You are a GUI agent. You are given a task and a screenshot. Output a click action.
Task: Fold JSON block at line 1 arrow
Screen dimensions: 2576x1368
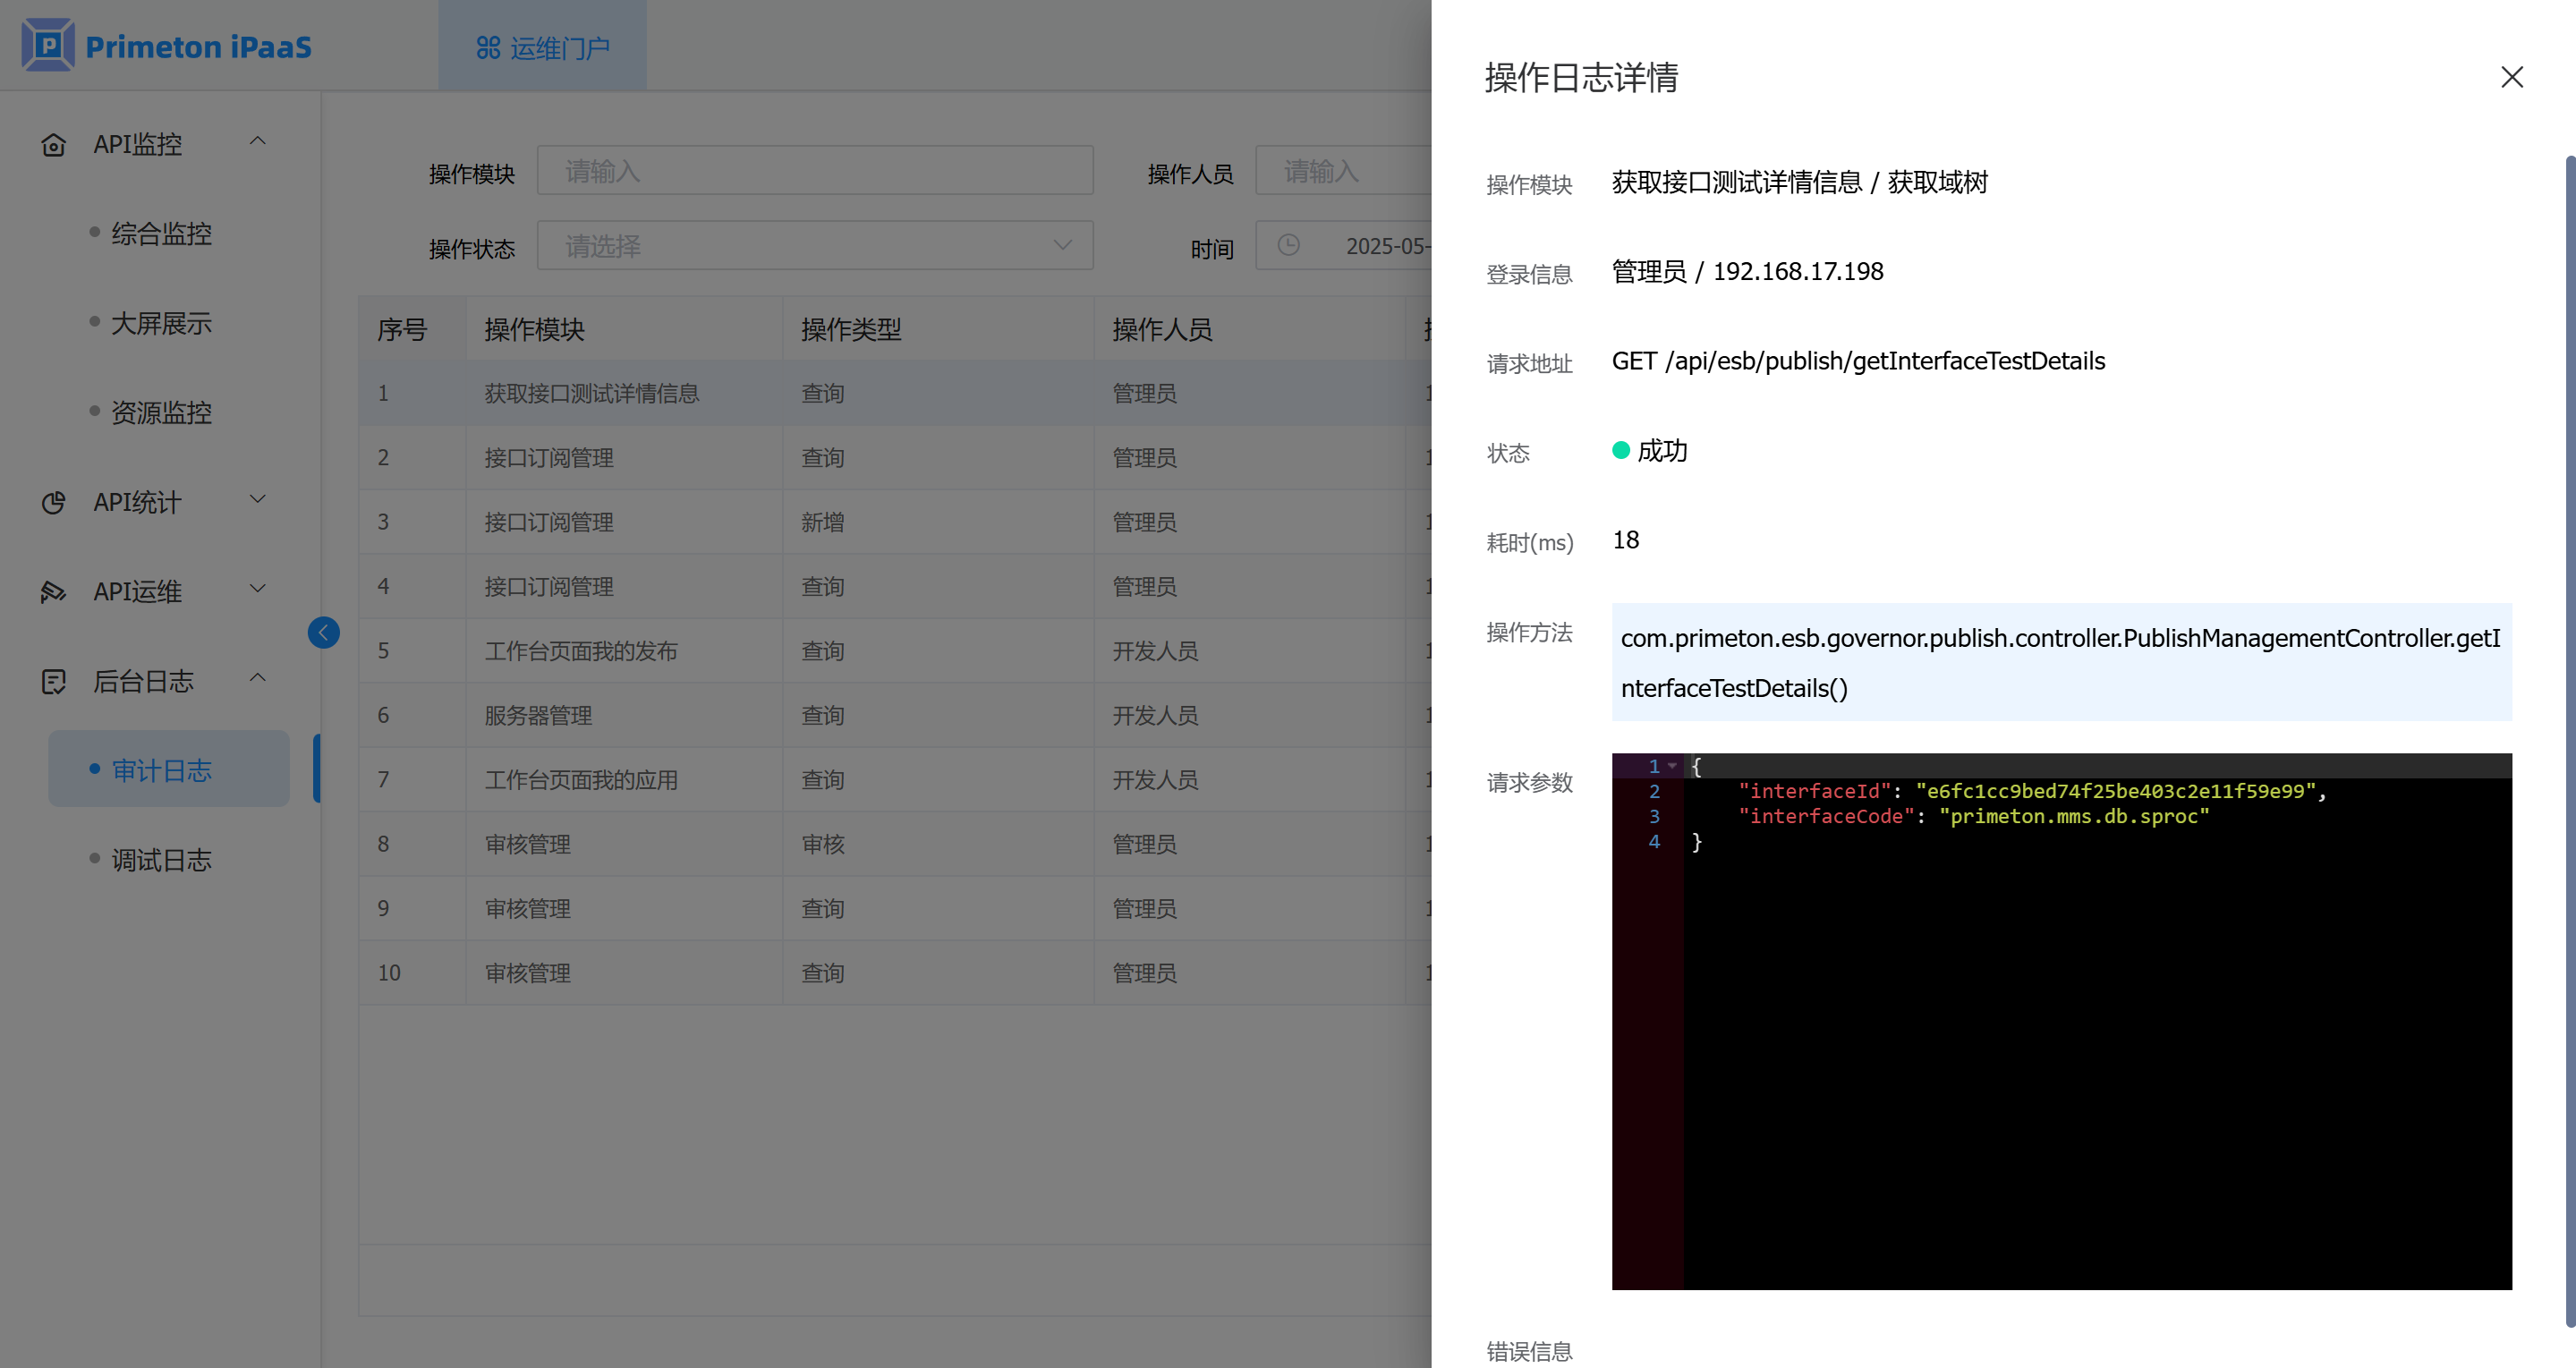pos(1672,766)
